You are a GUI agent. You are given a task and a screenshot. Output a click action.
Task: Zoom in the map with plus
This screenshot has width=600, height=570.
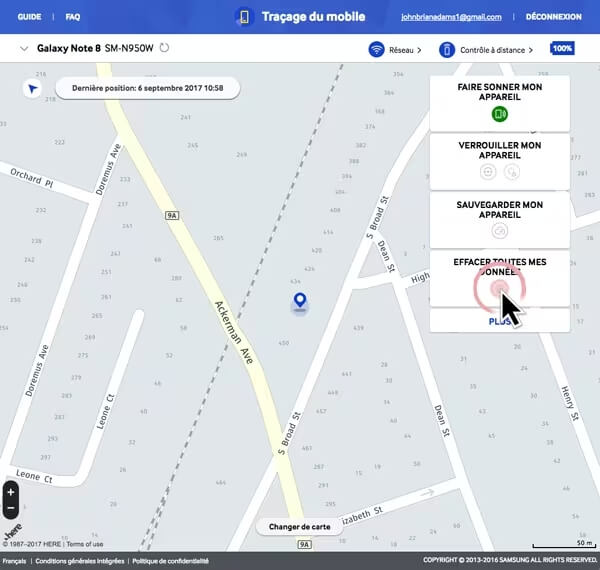(x=11, y=492)
